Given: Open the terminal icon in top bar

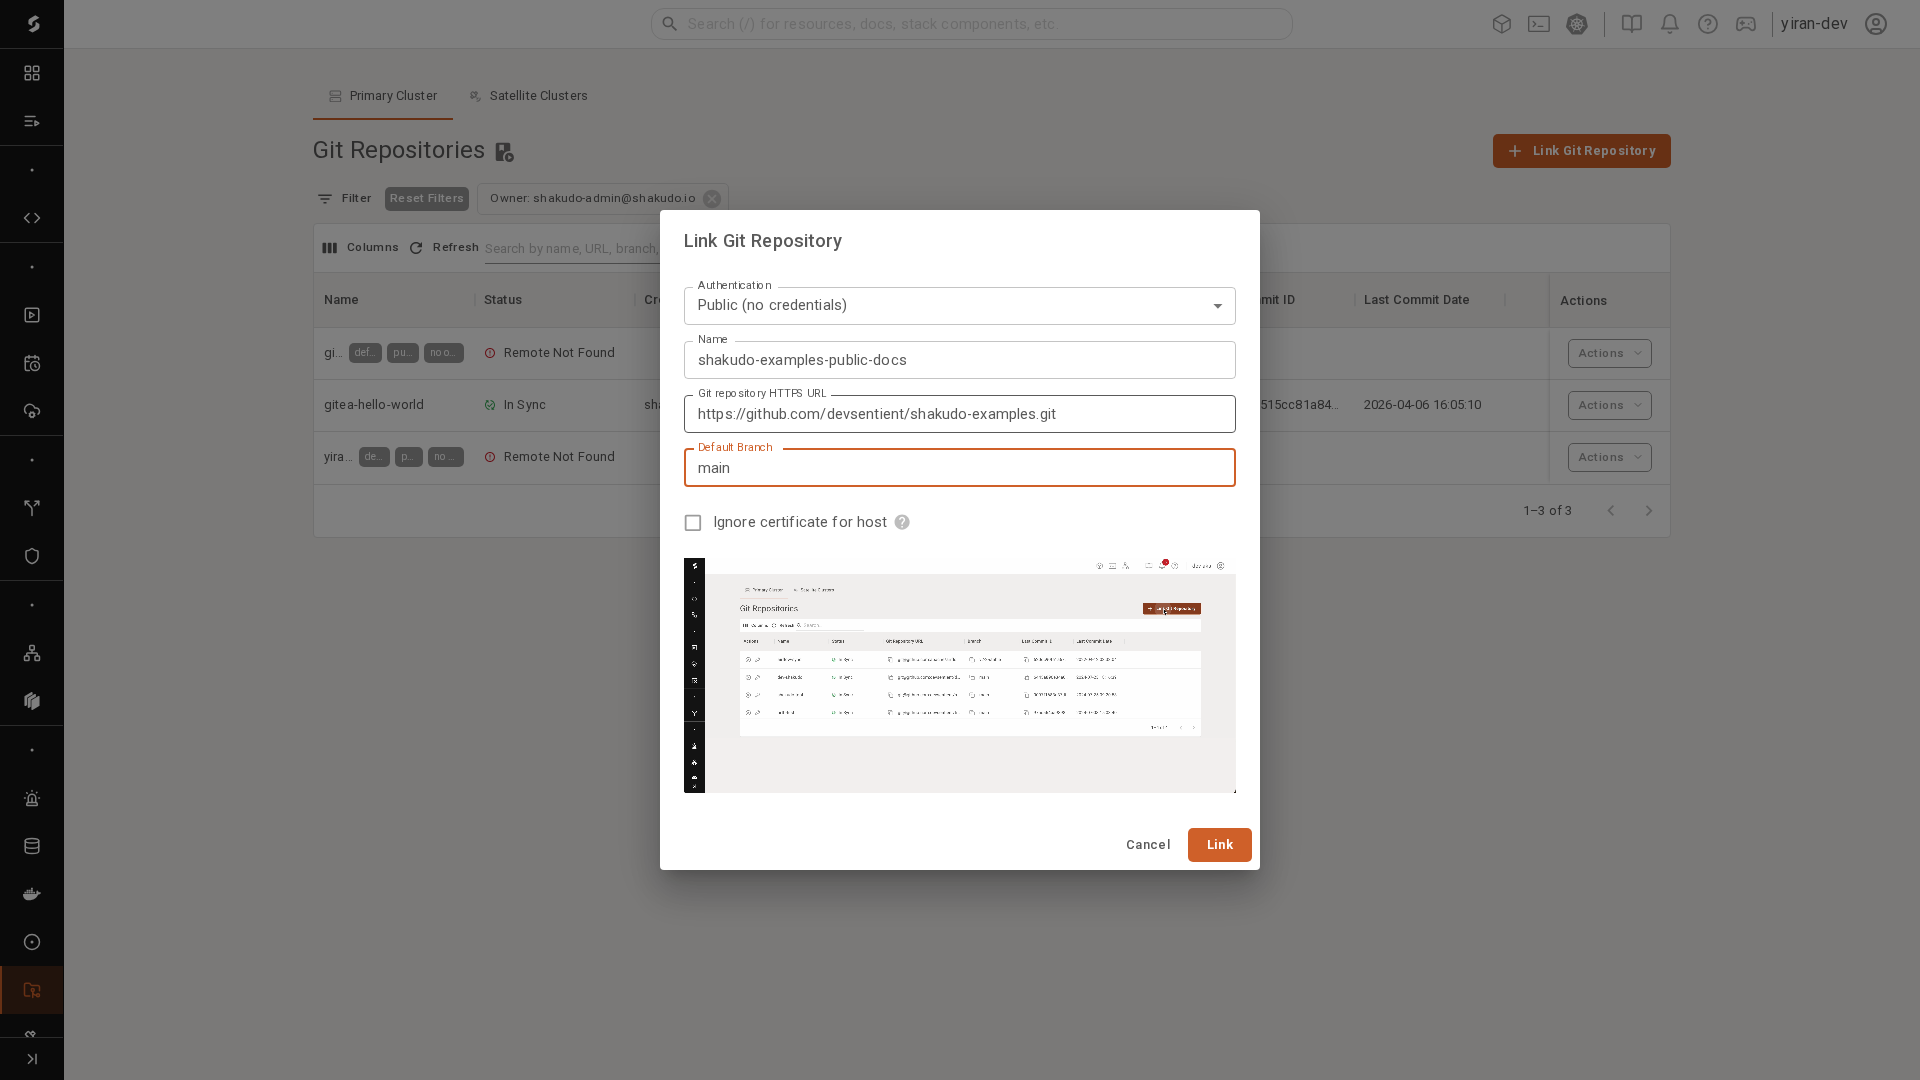Looking at the screenshot, I should click(x=1539, y=24).
